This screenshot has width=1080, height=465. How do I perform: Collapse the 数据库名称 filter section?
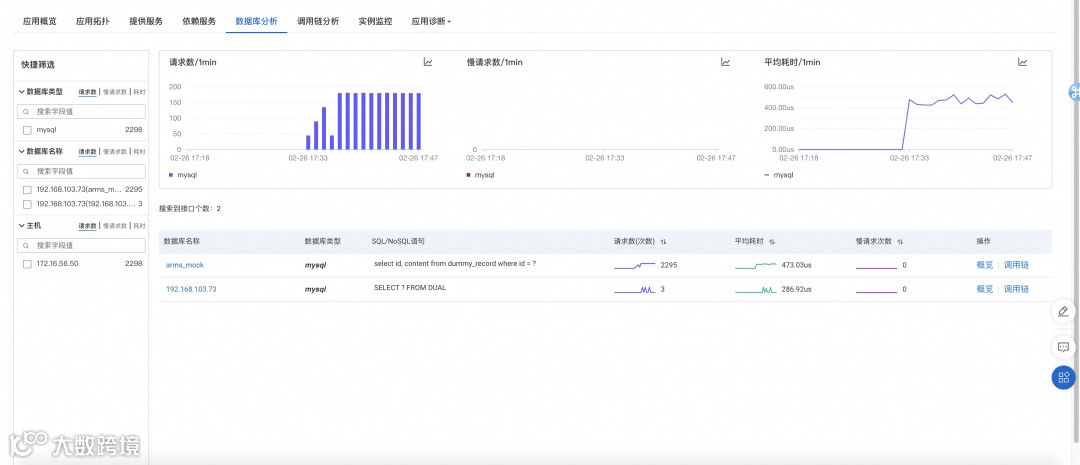tap(21, 151)
